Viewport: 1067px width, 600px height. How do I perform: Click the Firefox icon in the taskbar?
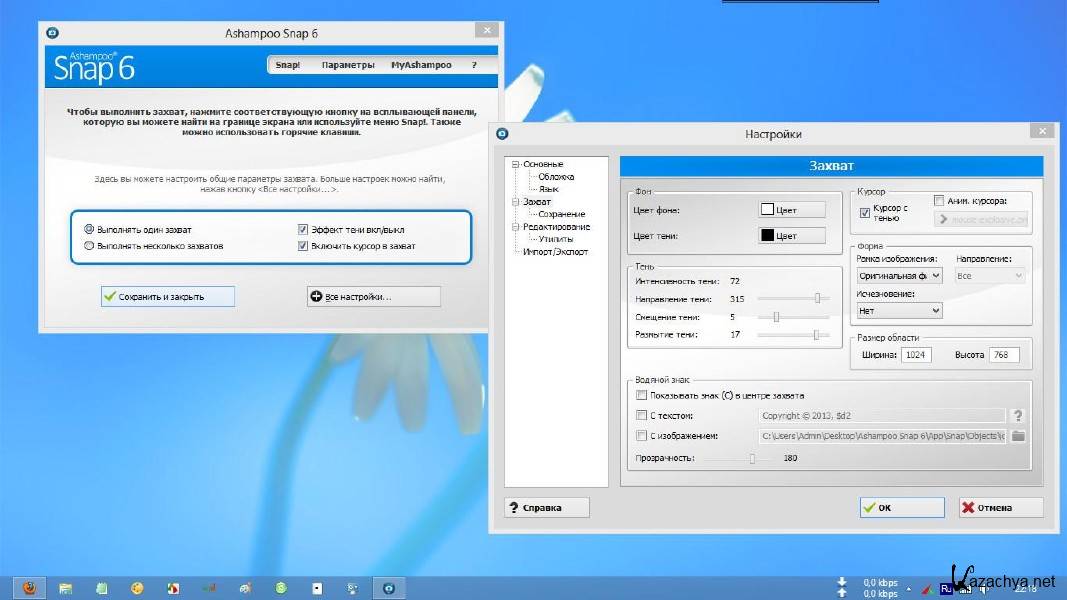pyautogui.click(x=29, y=588)
